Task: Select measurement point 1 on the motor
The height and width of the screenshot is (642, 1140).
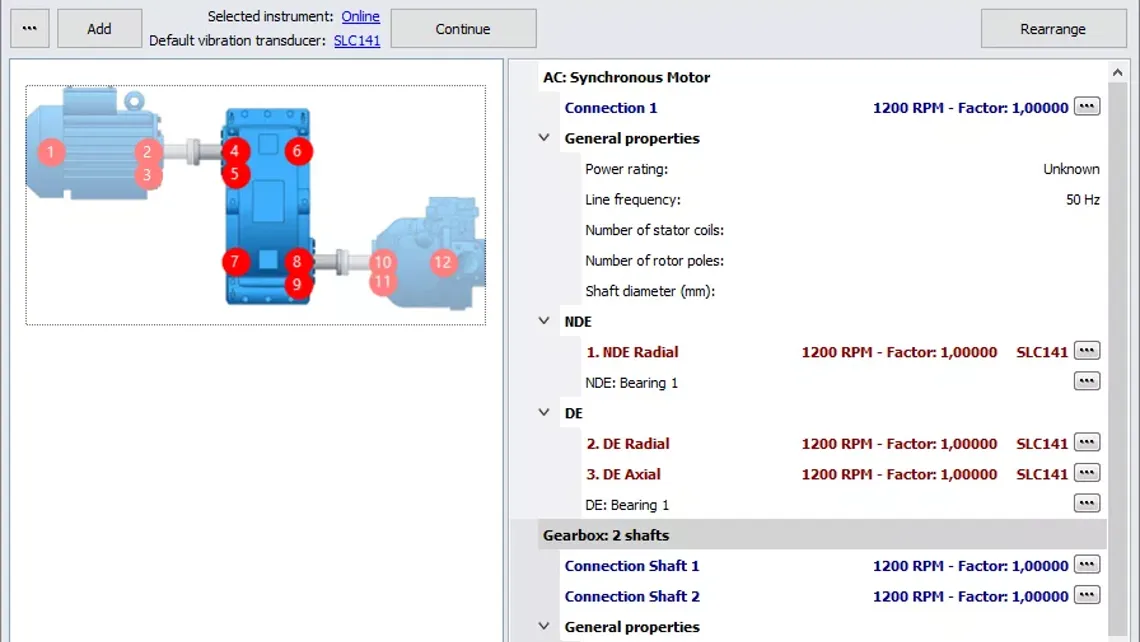Action: 49,152
